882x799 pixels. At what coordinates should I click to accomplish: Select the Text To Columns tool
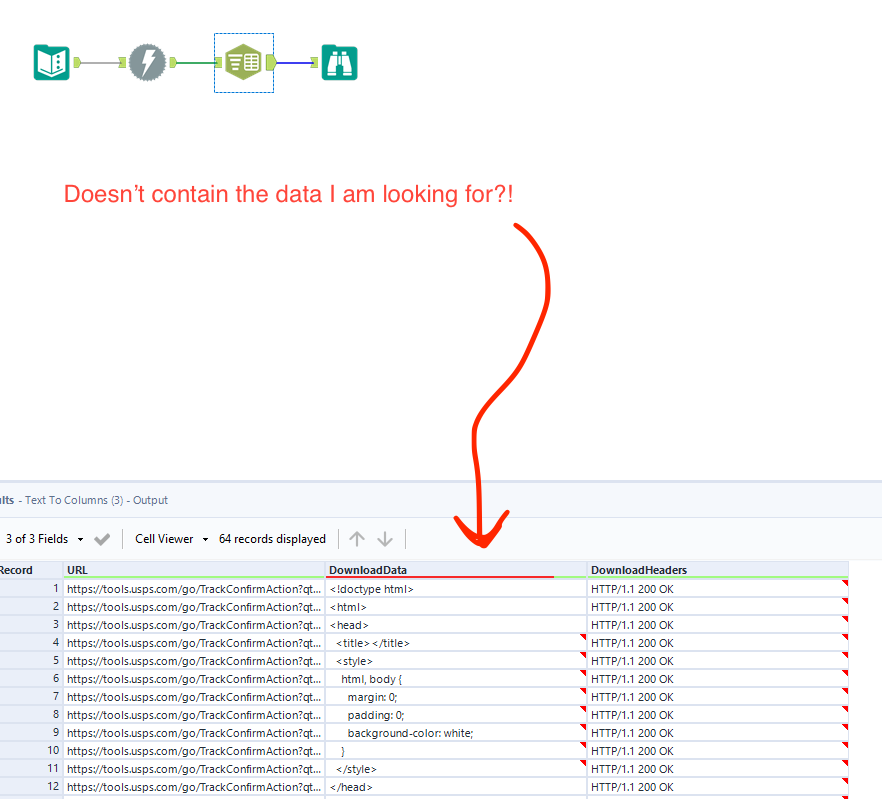243,62
